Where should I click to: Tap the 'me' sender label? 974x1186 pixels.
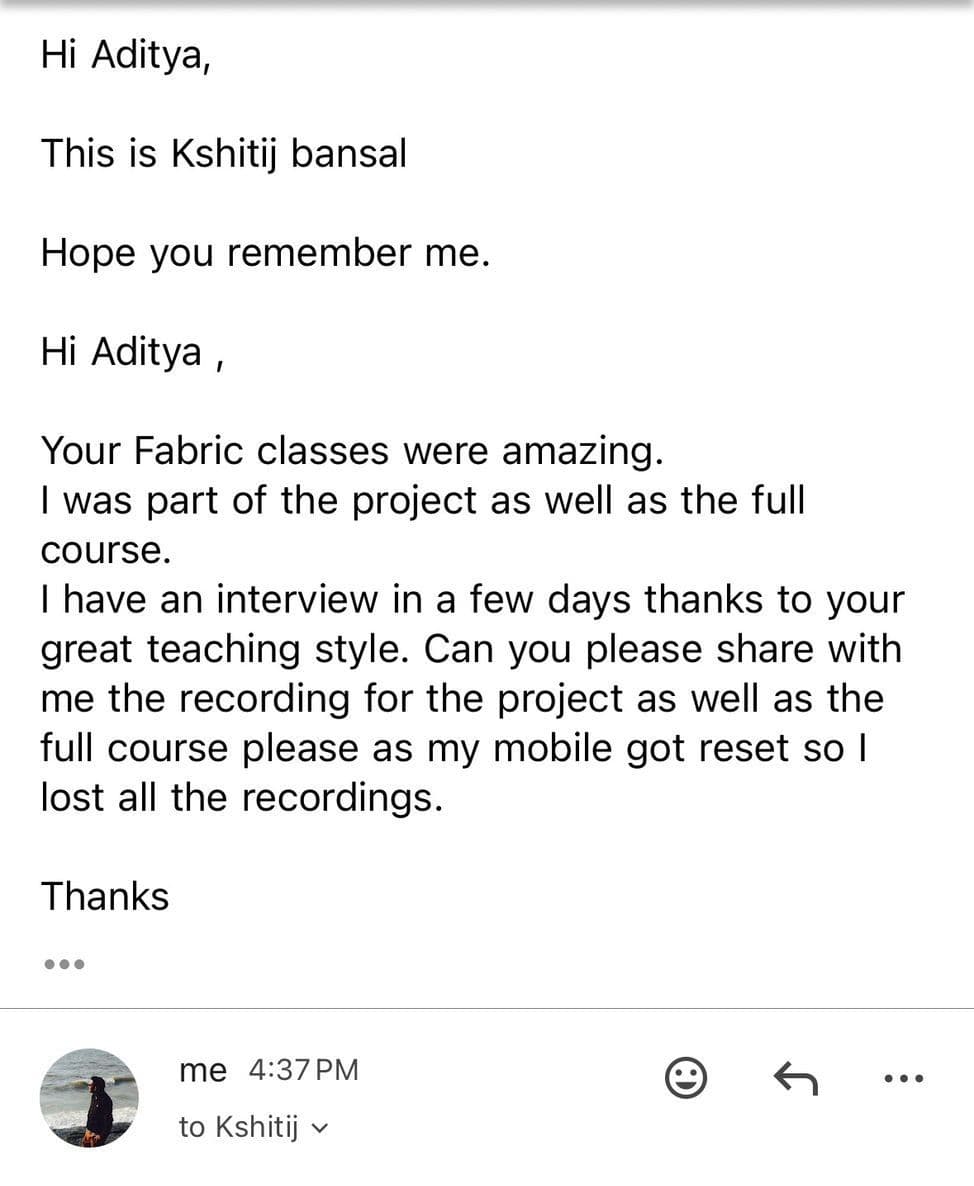click(204, 1069)
